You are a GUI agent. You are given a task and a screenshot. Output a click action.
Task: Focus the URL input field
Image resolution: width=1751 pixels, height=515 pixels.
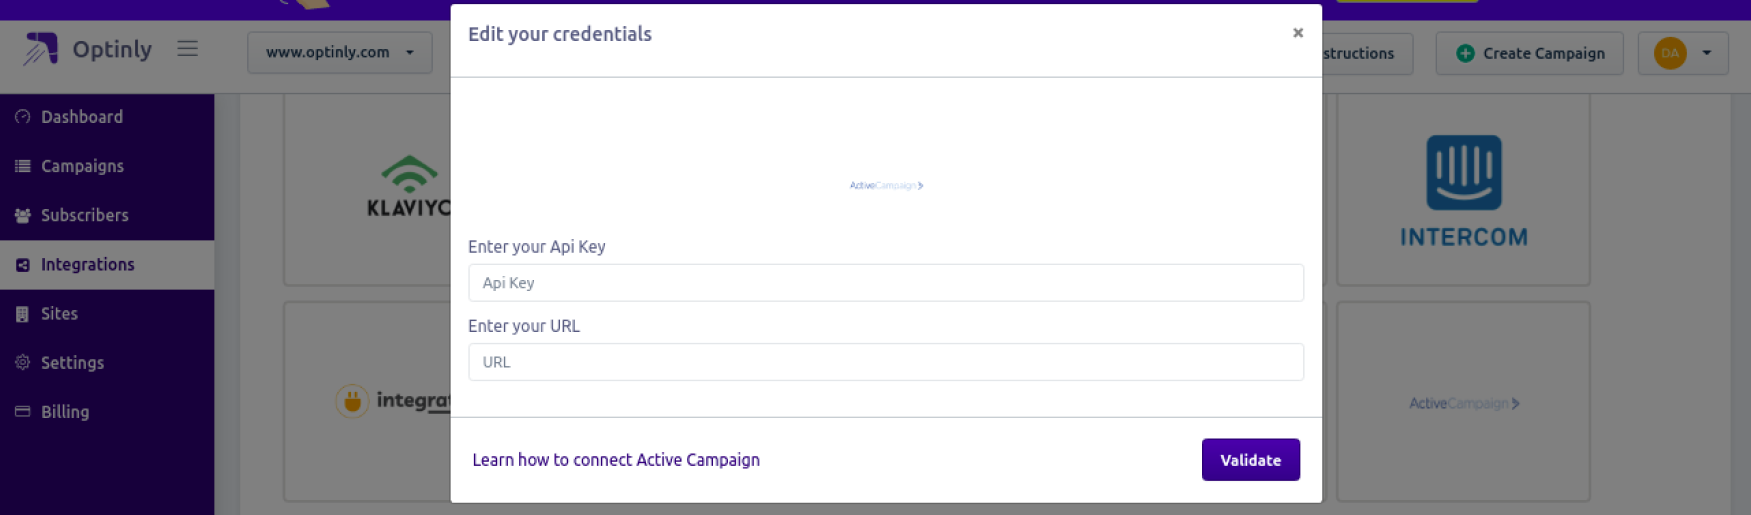(886, 362)
